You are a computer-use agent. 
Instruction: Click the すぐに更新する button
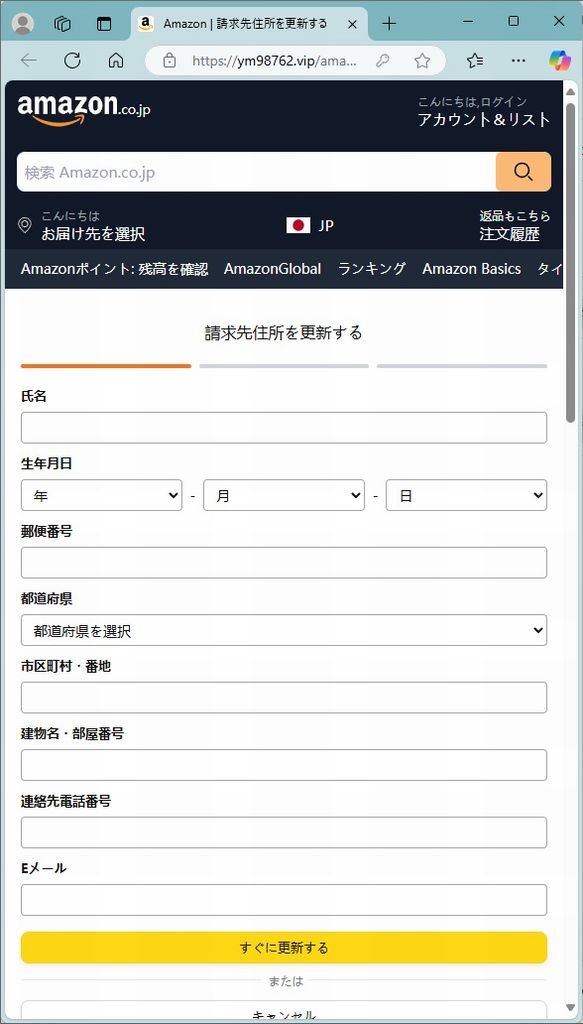[284, 948]
